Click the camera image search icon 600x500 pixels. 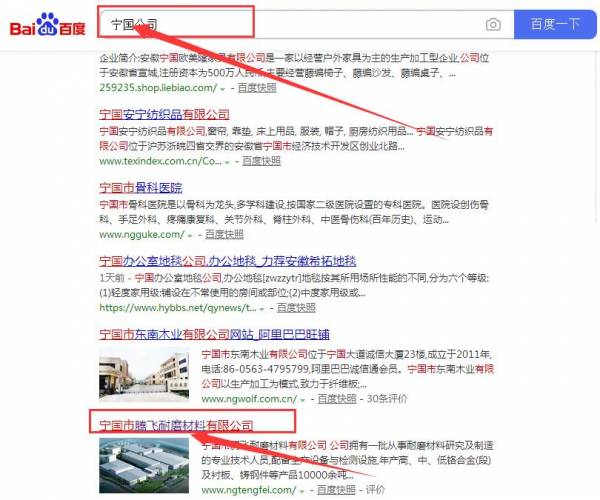[492, 24]
